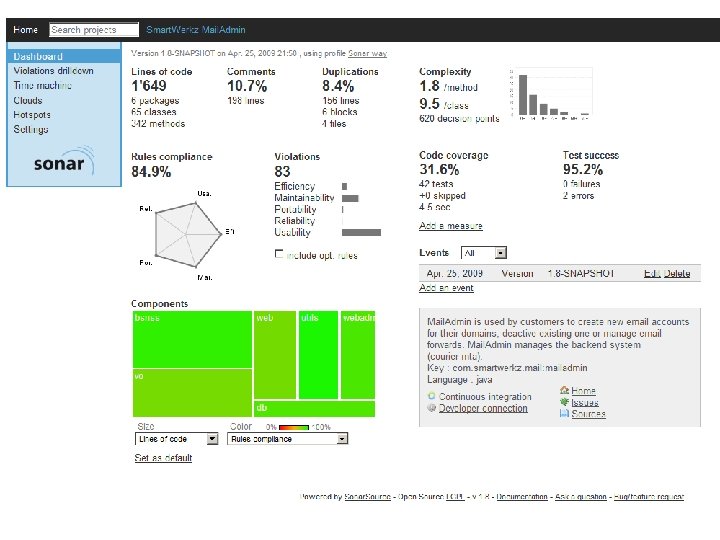The width and height of the screenshot is (720, 540).
Task: Click the Issues bug icon
Action: coord(564,402)
